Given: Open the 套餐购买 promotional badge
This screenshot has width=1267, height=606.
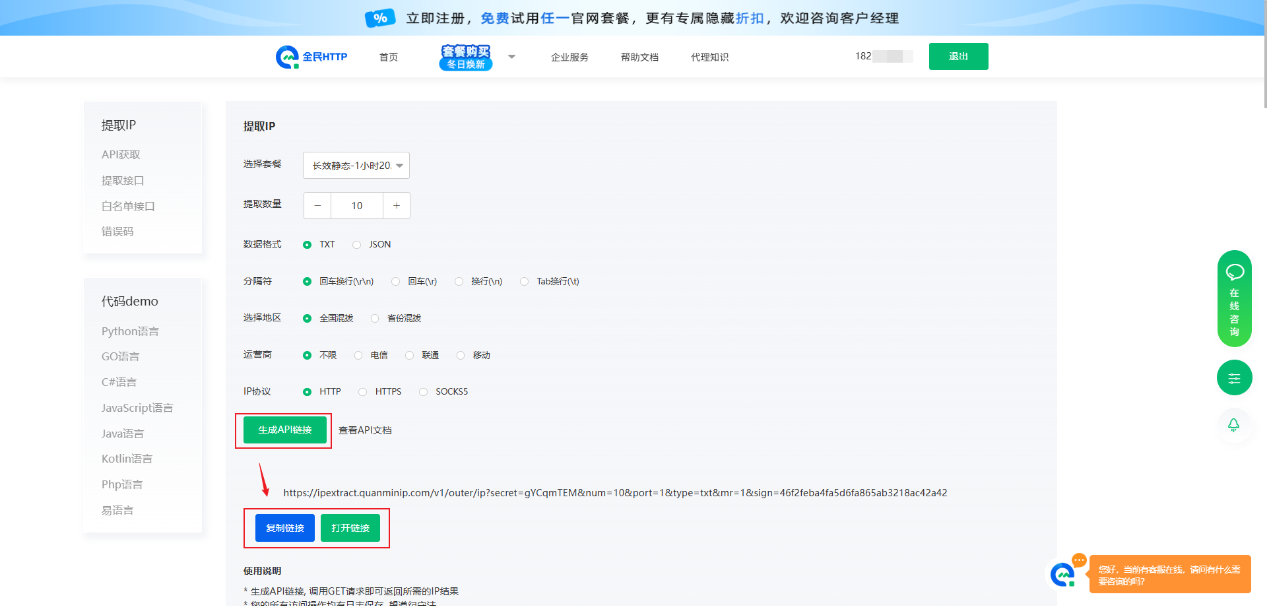Looking at the screenshot, I should [466, 57].
